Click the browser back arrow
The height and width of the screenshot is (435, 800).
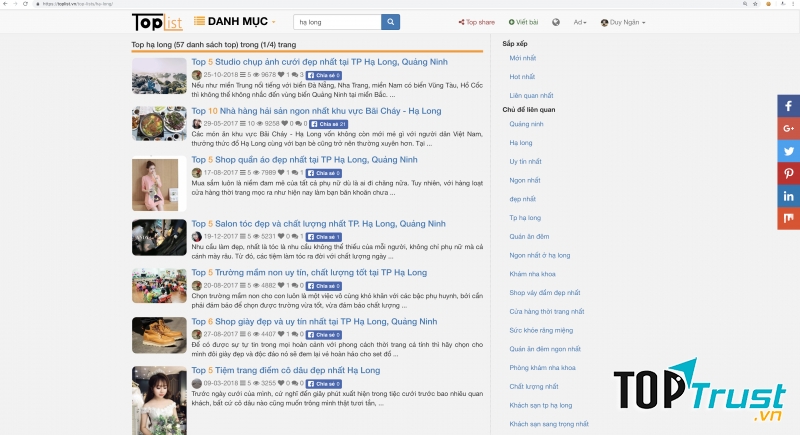click(x=5, y=4)
